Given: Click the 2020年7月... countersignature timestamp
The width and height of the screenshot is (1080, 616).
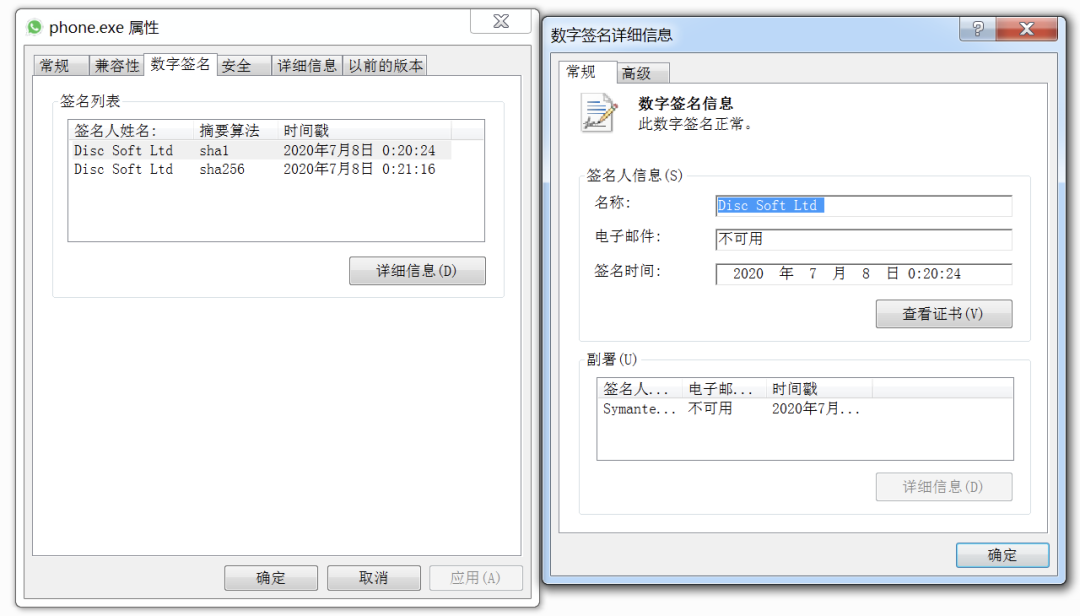Looking at the screenshot, I should click(x=816, y=409).
